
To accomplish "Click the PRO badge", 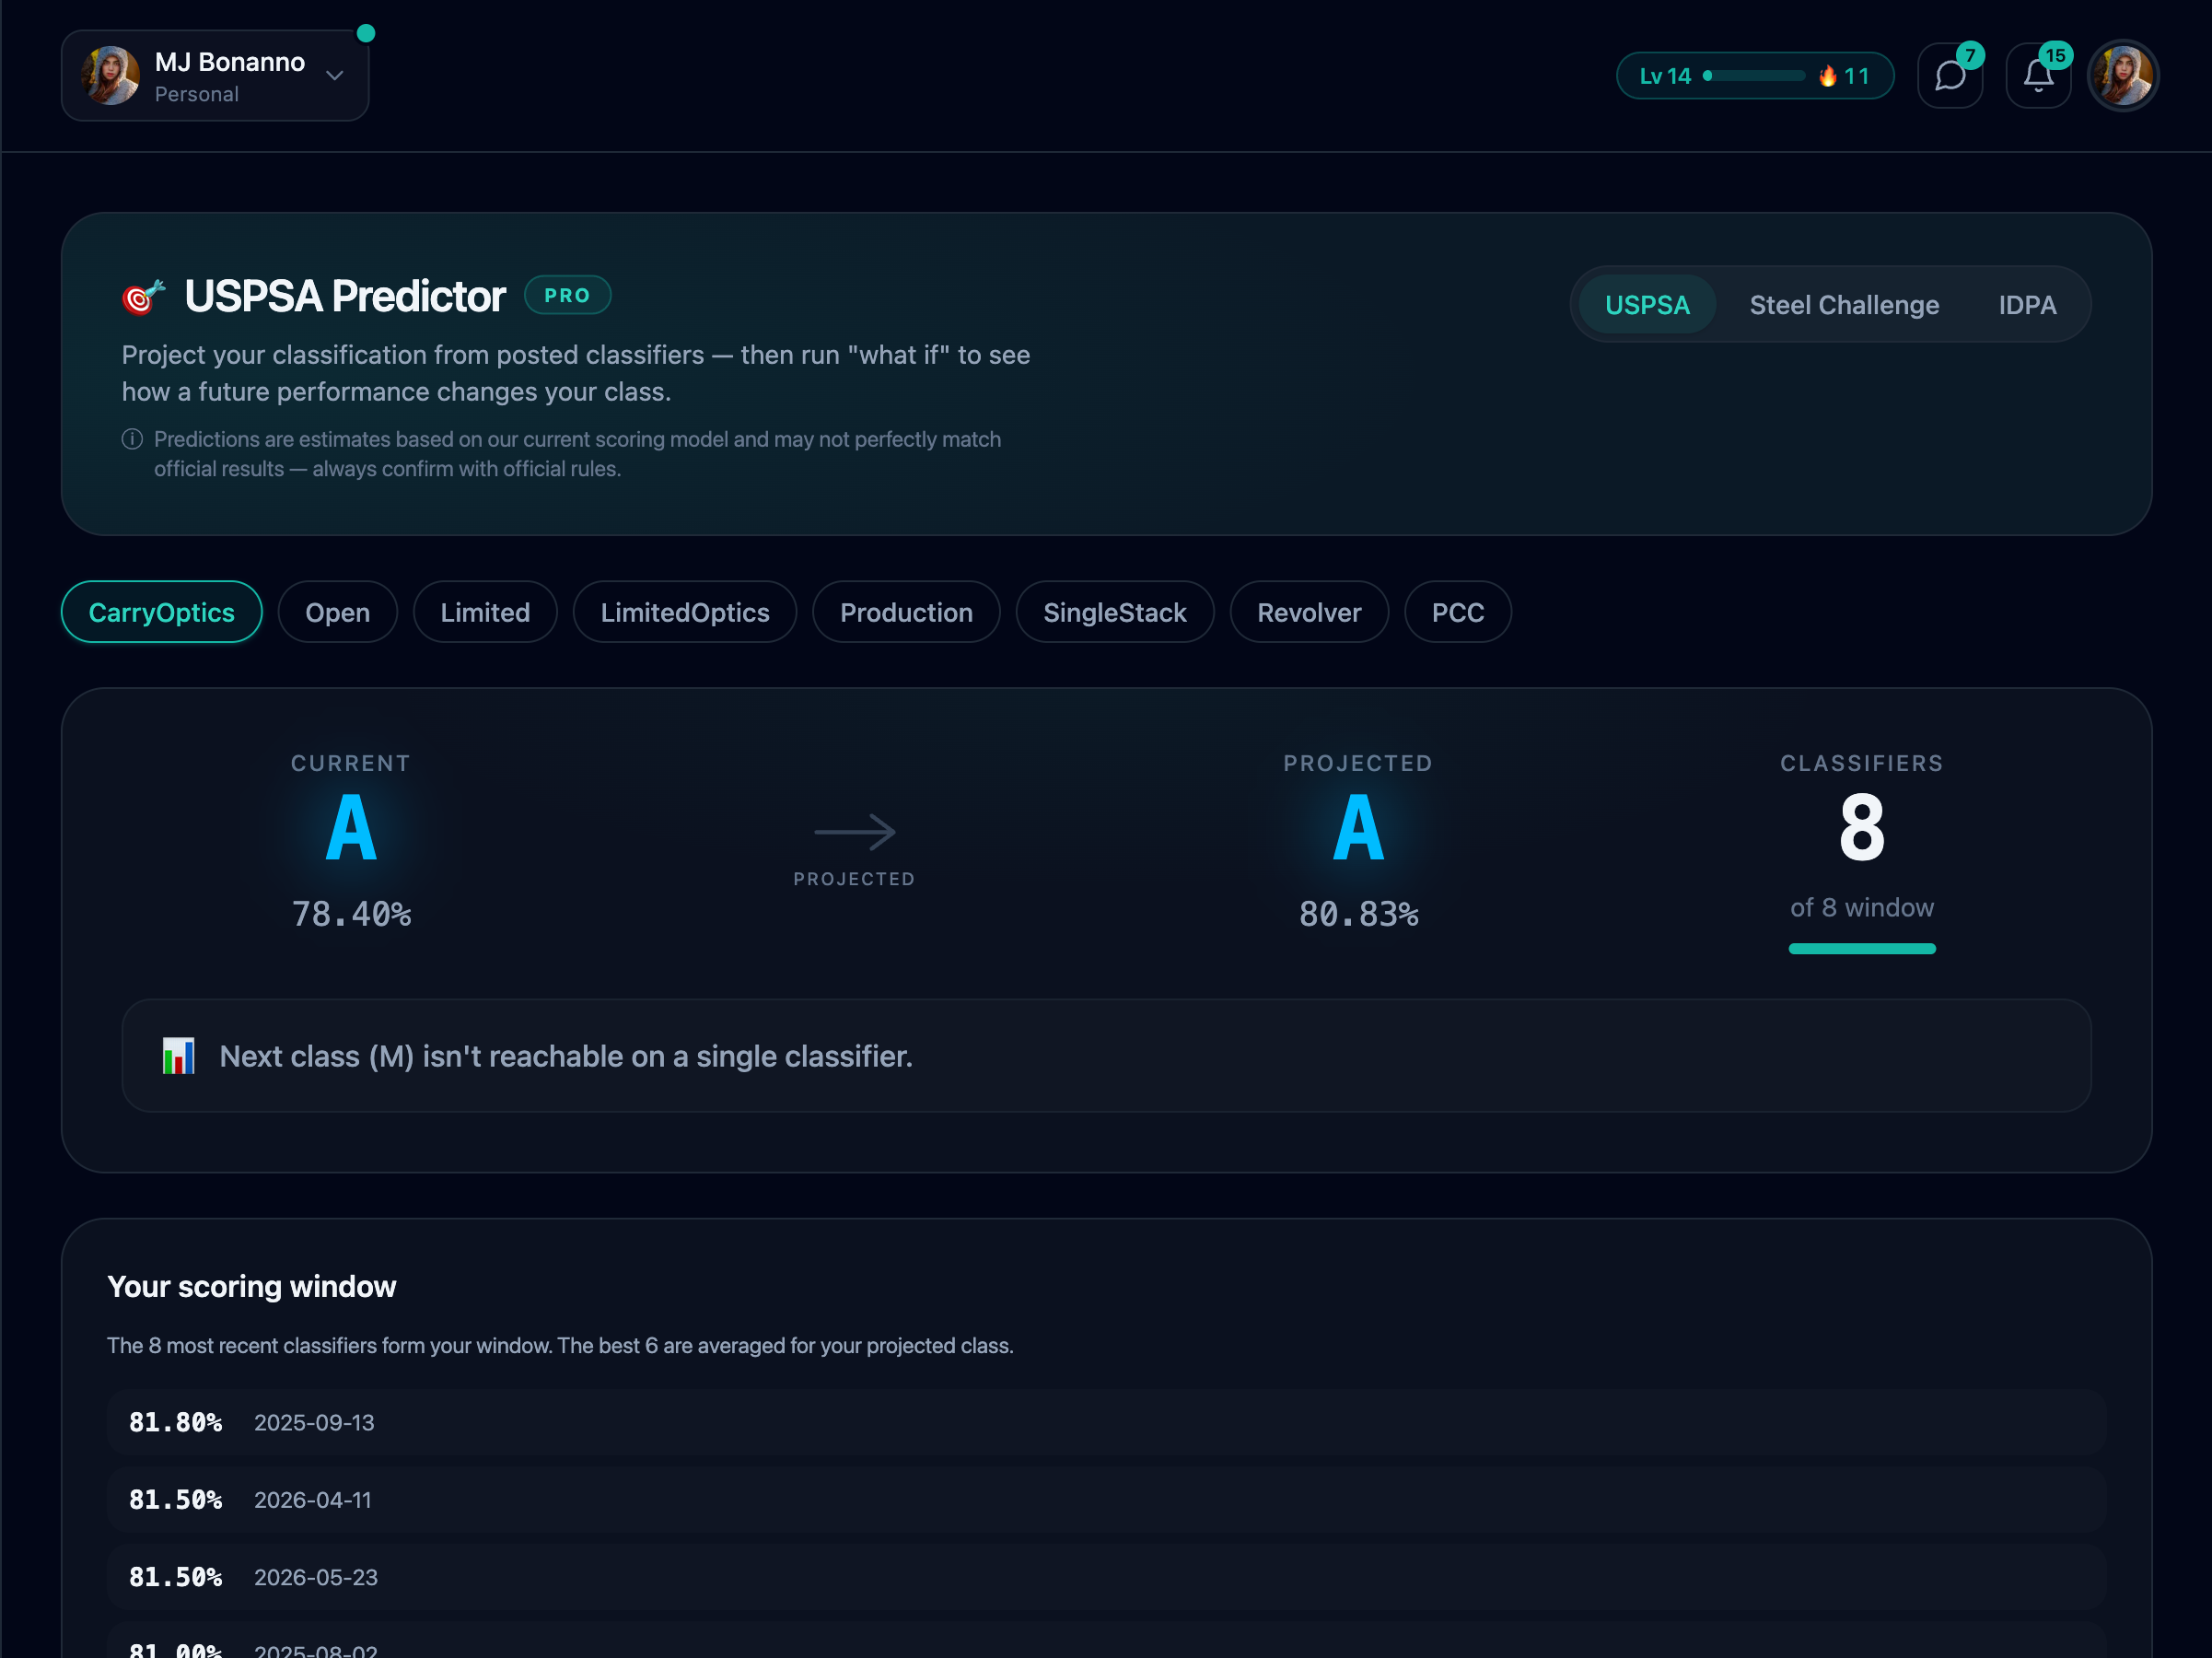I will point(568,296).
